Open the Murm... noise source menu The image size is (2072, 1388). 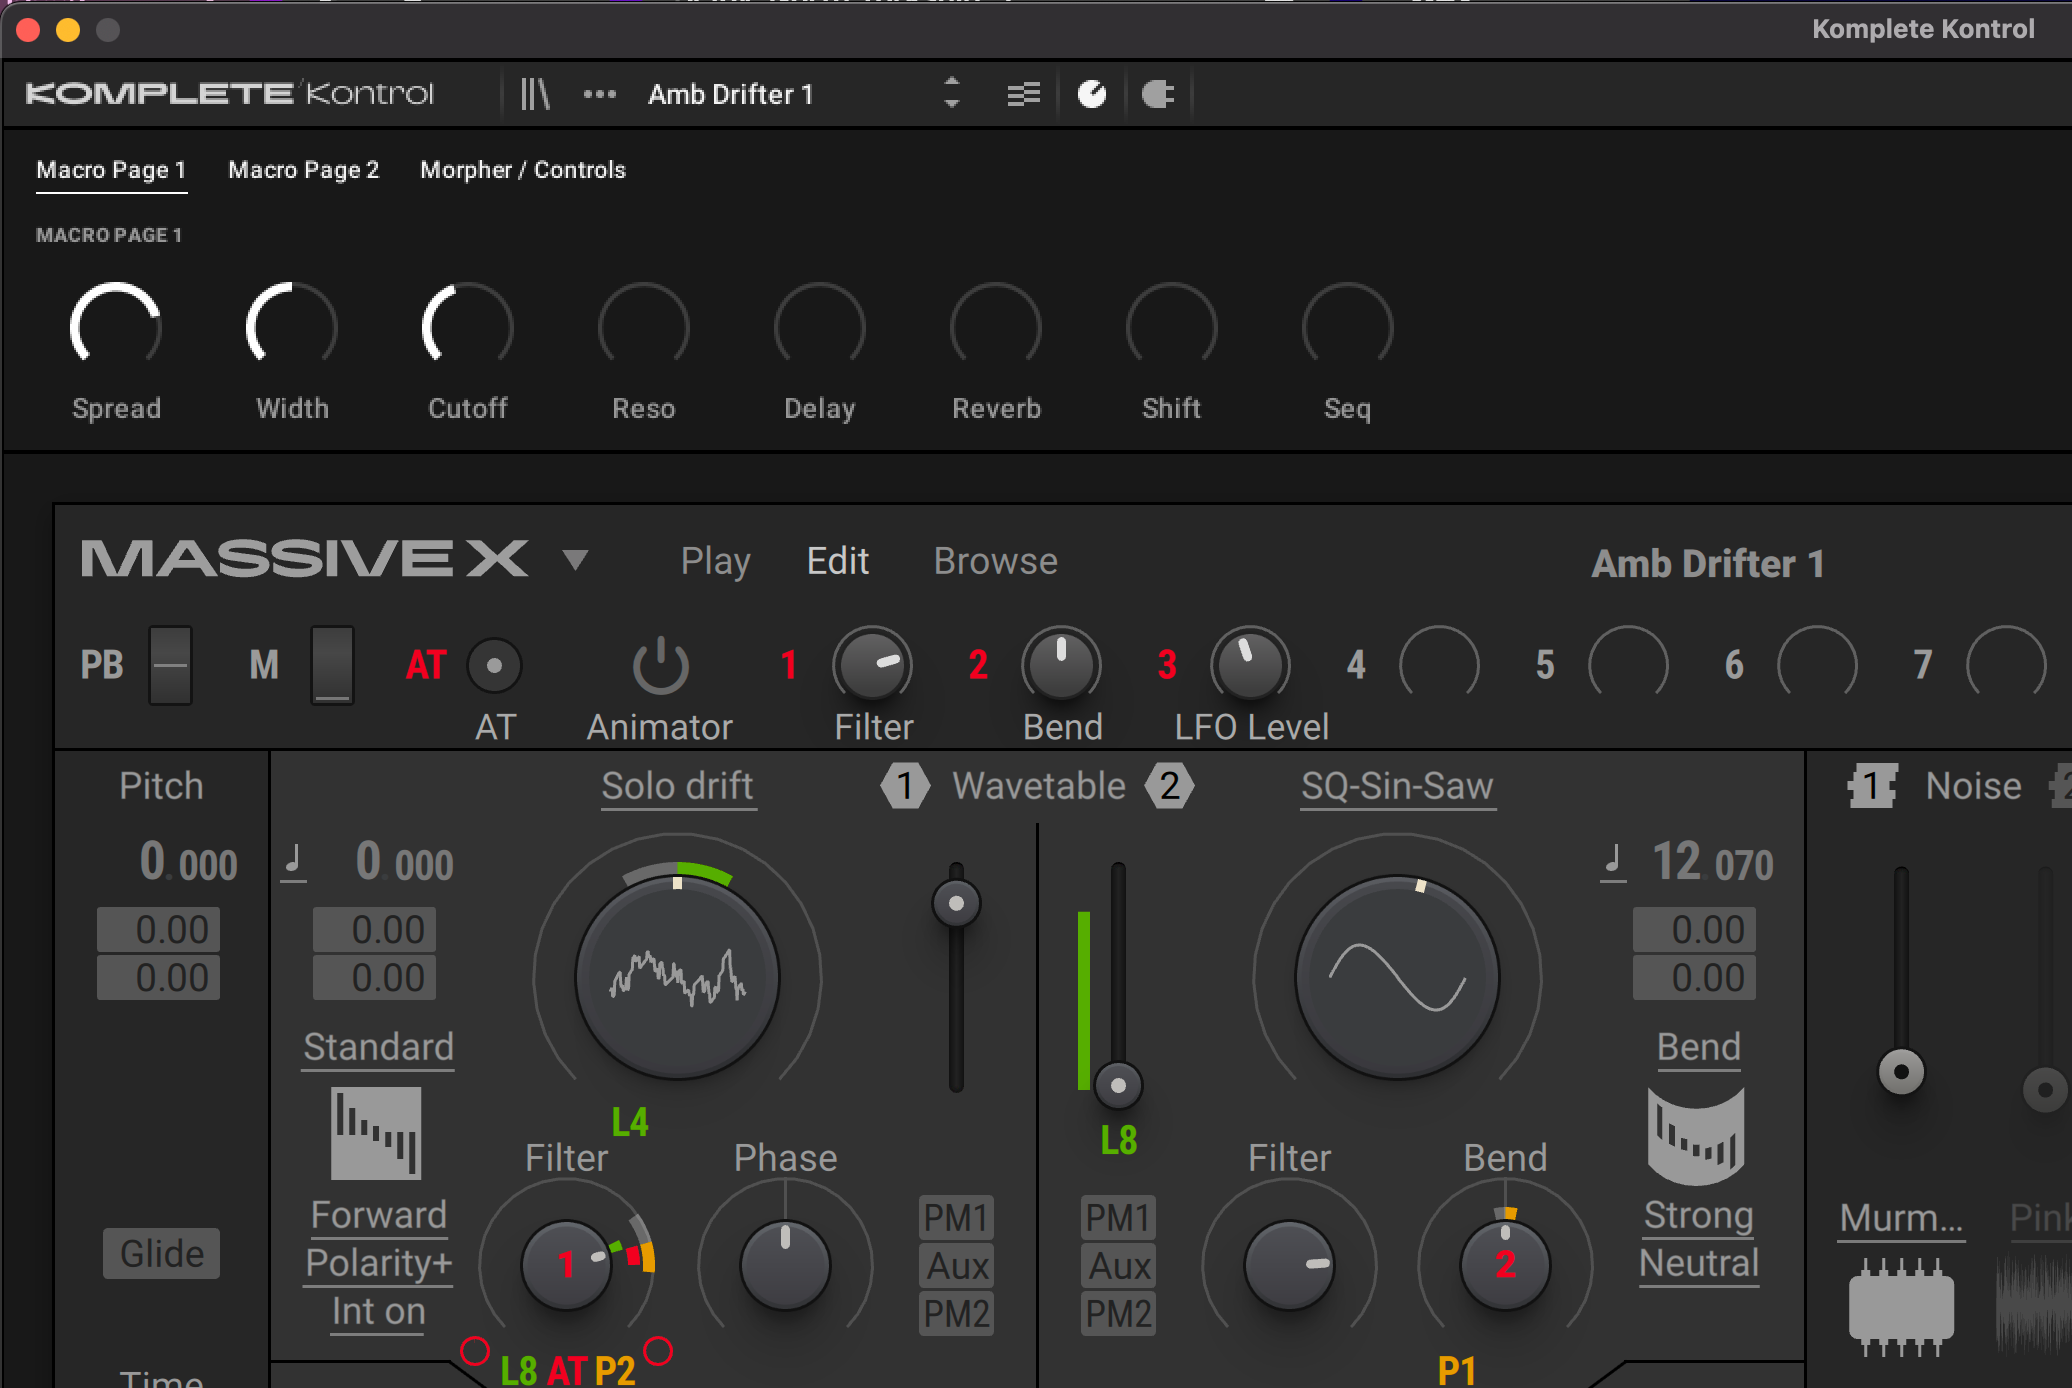pos(1901,1219)
